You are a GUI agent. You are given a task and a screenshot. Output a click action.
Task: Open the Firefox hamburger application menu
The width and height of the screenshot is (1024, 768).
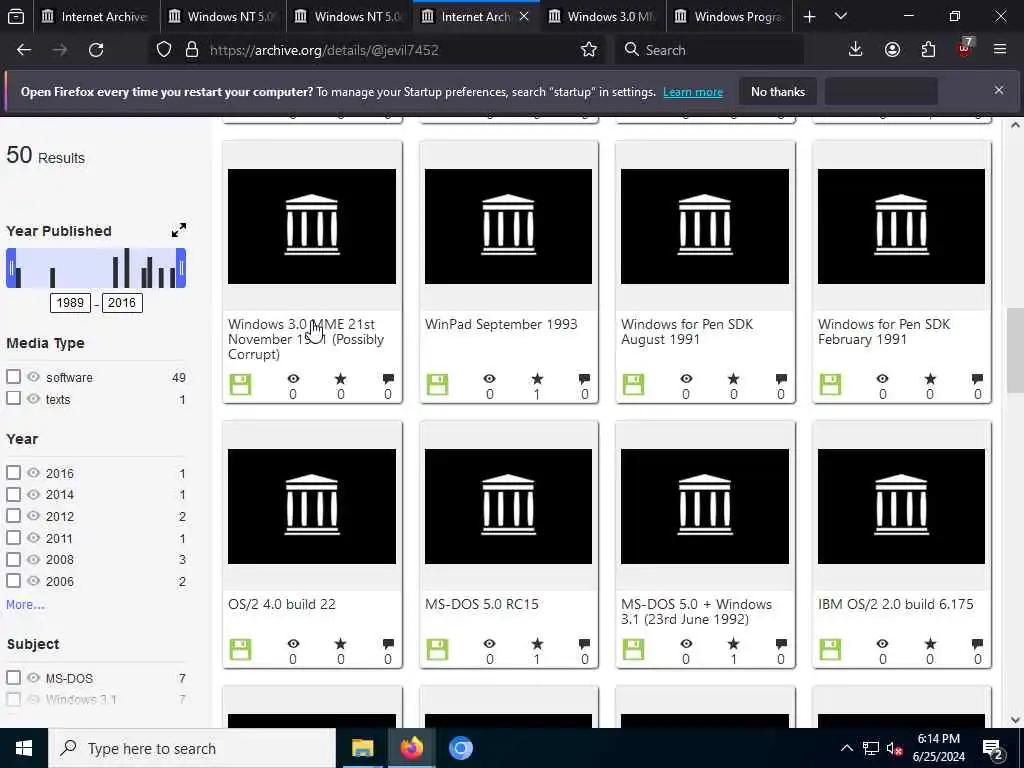(x=1000, y=50)
